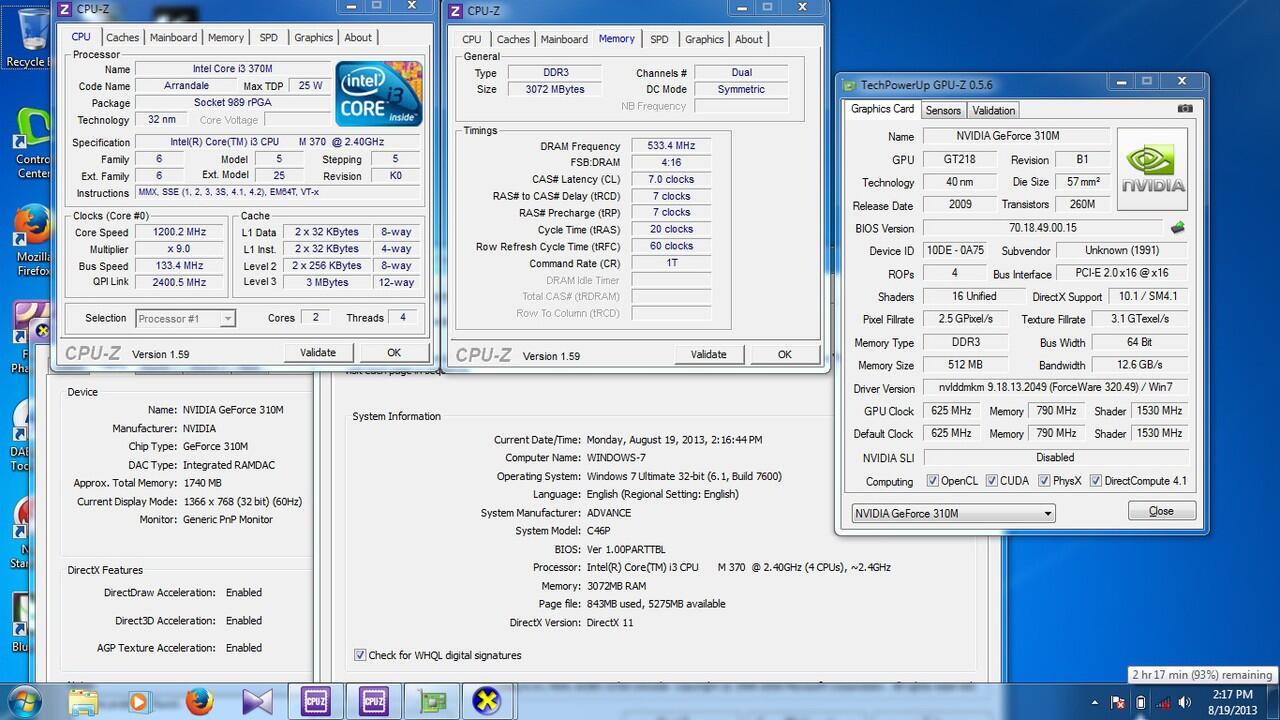Click the battery icon in system tray
This screenshot has height=720, width=1280.
click(1141, 703)
